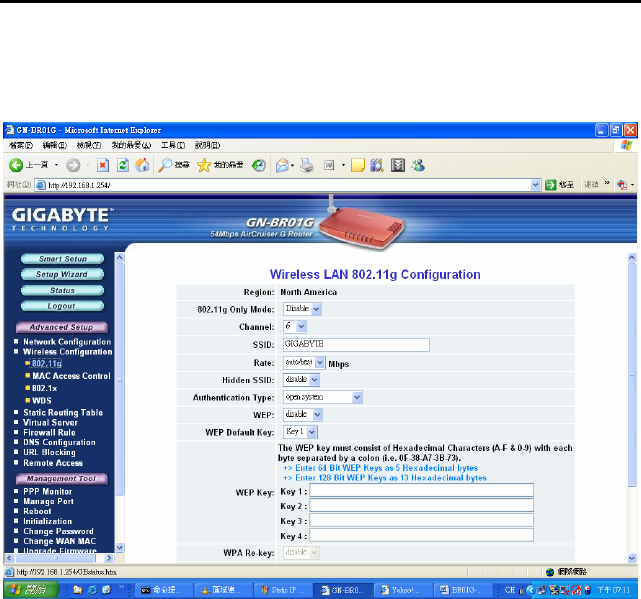Image resolution: width=641 pixels, height=599 pixels.
Task: Open the Rate dropdown
Action: point(304,363)
